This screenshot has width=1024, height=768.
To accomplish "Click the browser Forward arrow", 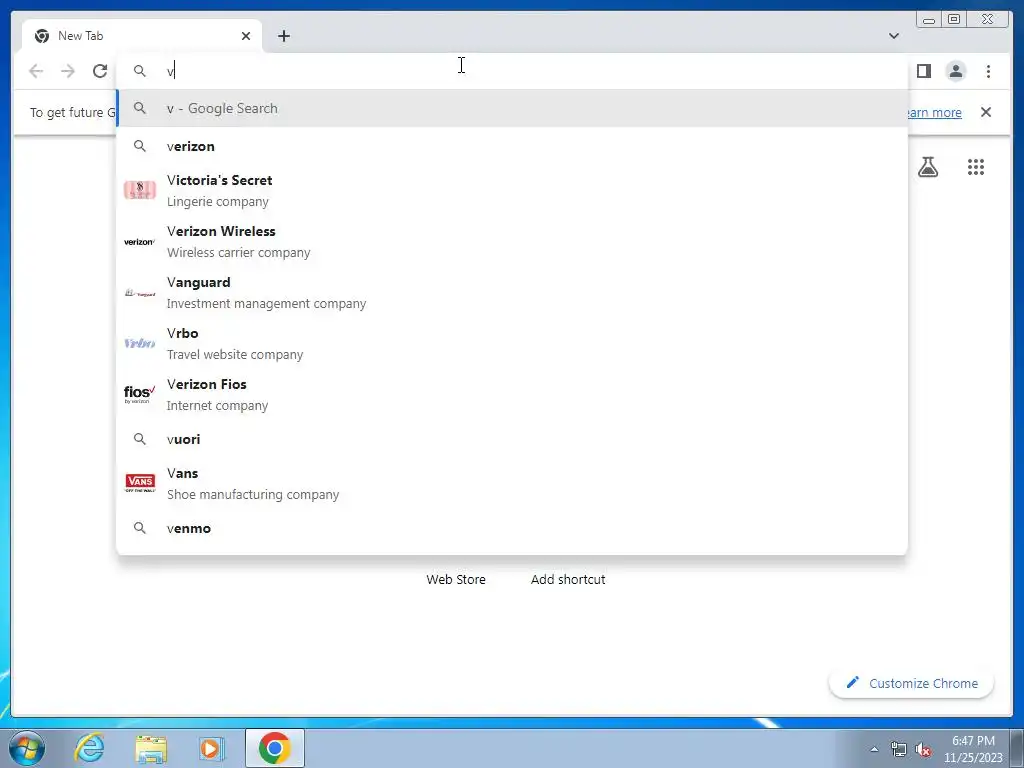I will click(x=68, y=71).
